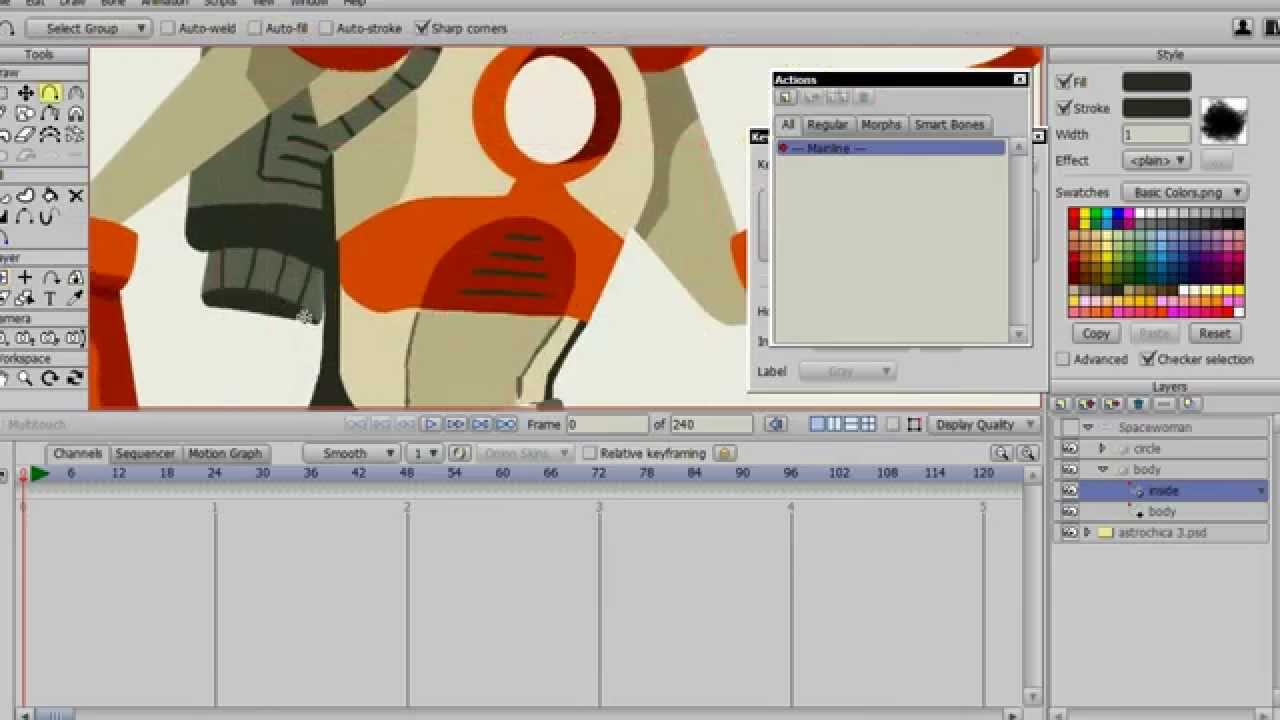Click the timeline zoom-in magnifier
The image size is (1280, 720).
click(x=1027, y=453)
